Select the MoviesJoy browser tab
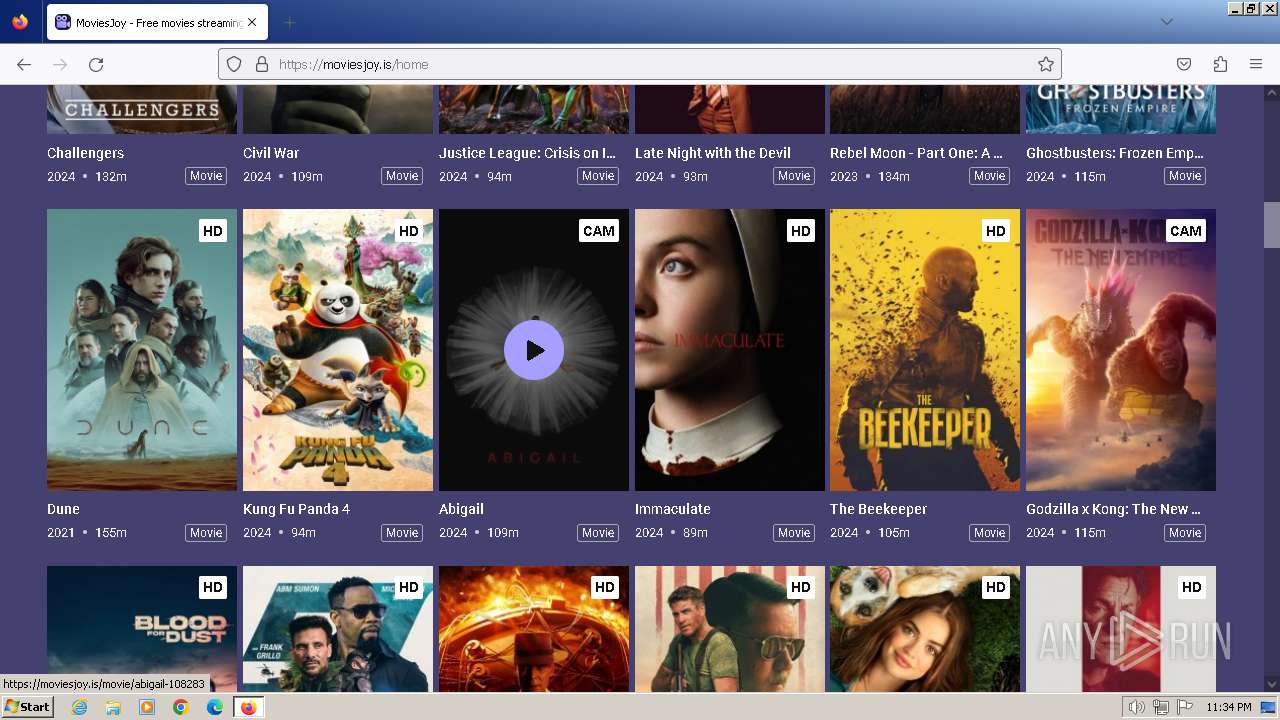This screenshot has width=1280, height=720. [156, 22]
